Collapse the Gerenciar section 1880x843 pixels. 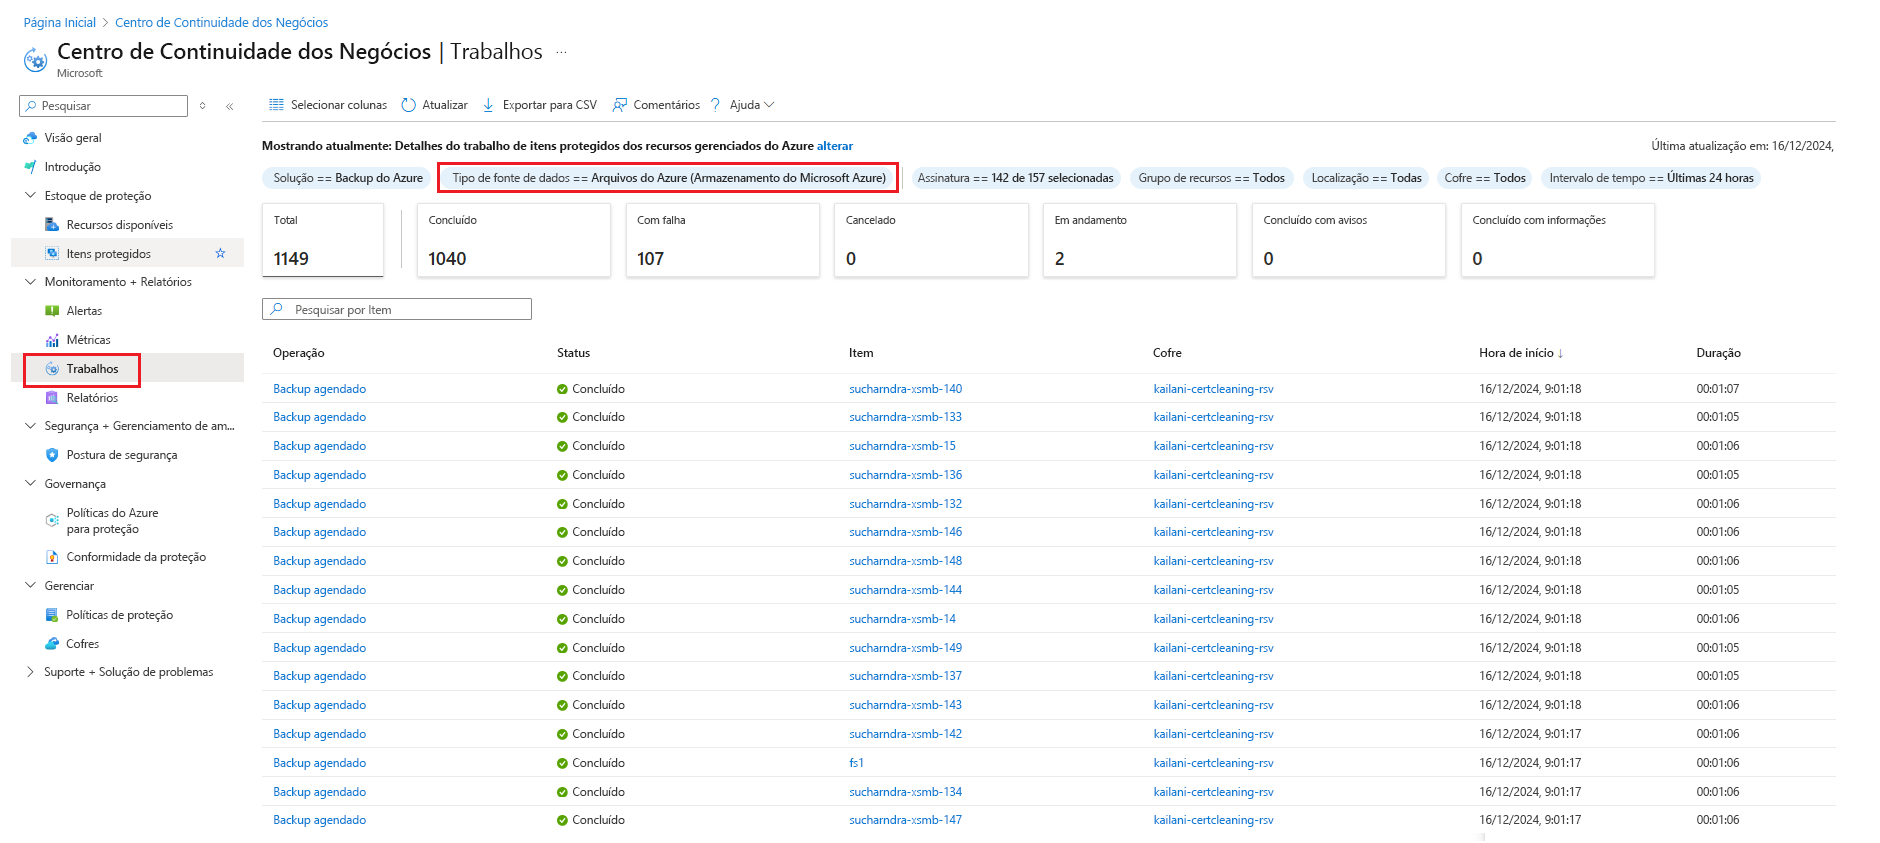(x=30, y=586)
